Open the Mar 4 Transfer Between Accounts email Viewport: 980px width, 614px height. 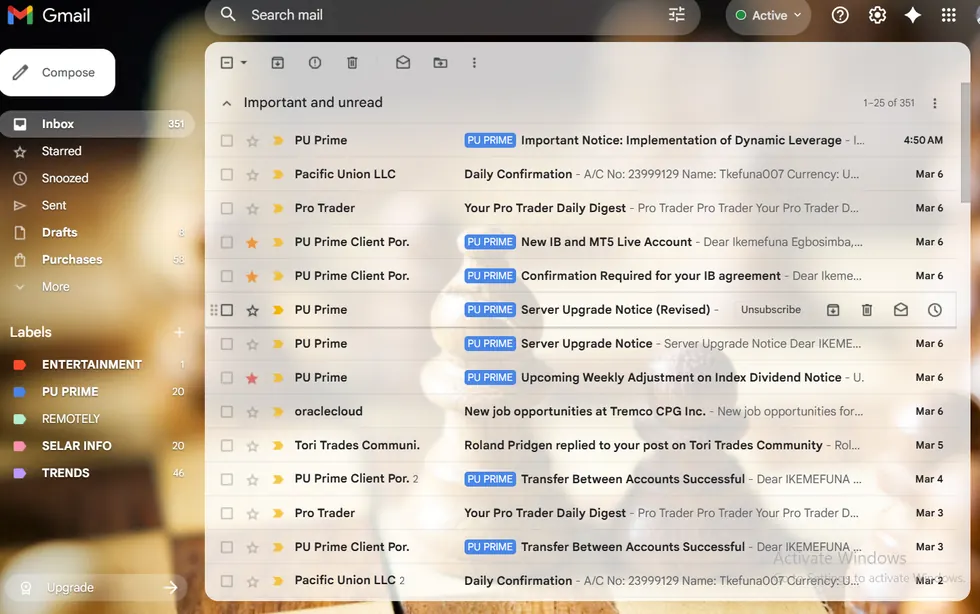[x=581, y=479]
